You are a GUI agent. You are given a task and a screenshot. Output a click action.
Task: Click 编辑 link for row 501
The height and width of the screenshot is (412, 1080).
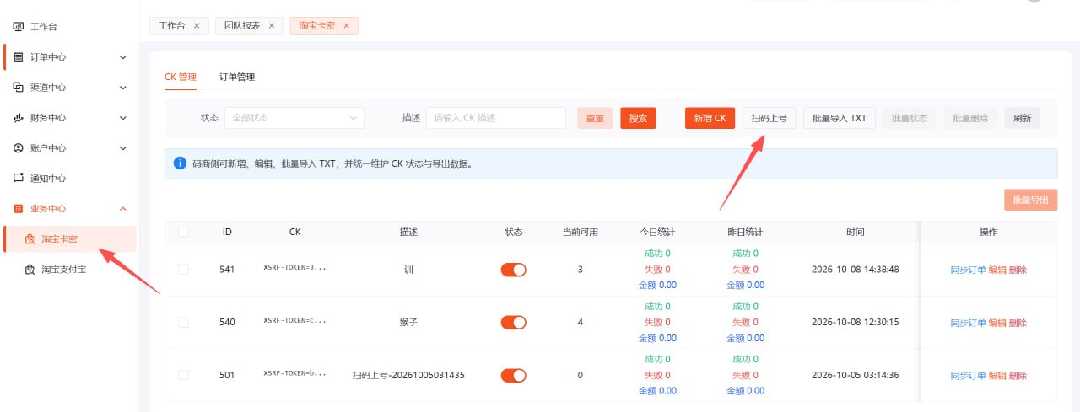[997, 375]
